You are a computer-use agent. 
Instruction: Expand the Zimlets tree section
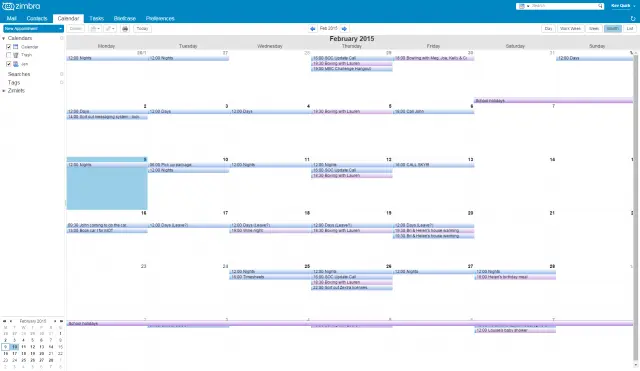point(4,91)
